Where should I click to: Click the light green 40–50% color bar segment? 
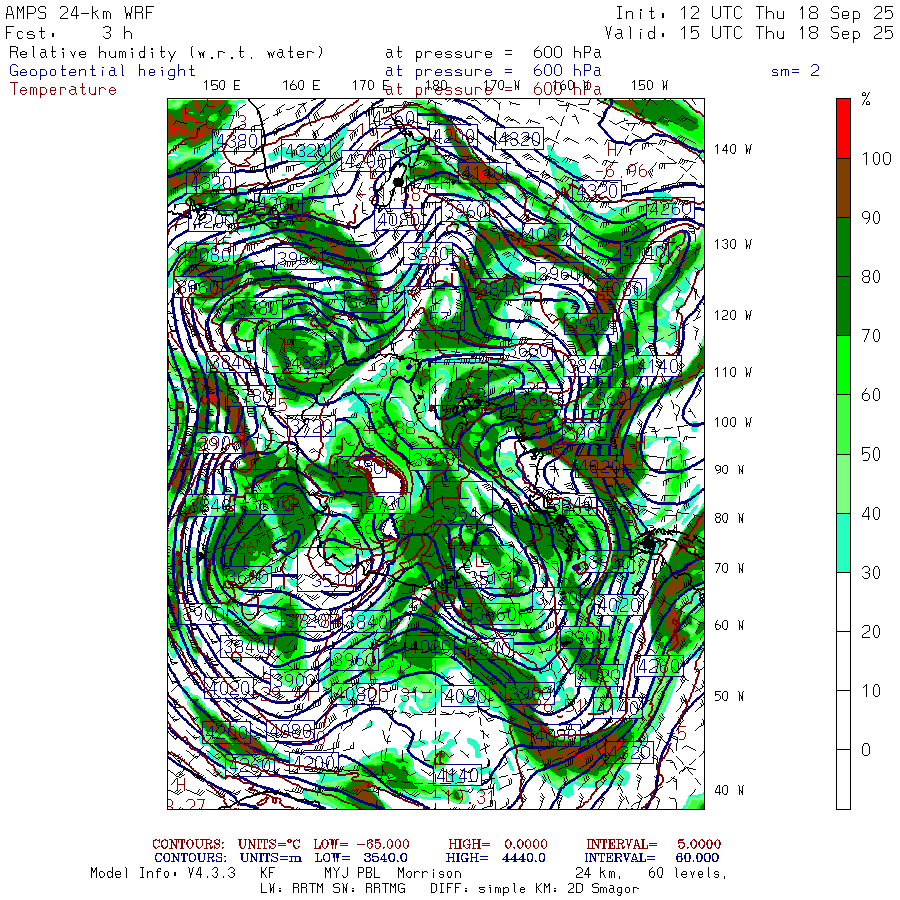843,483
